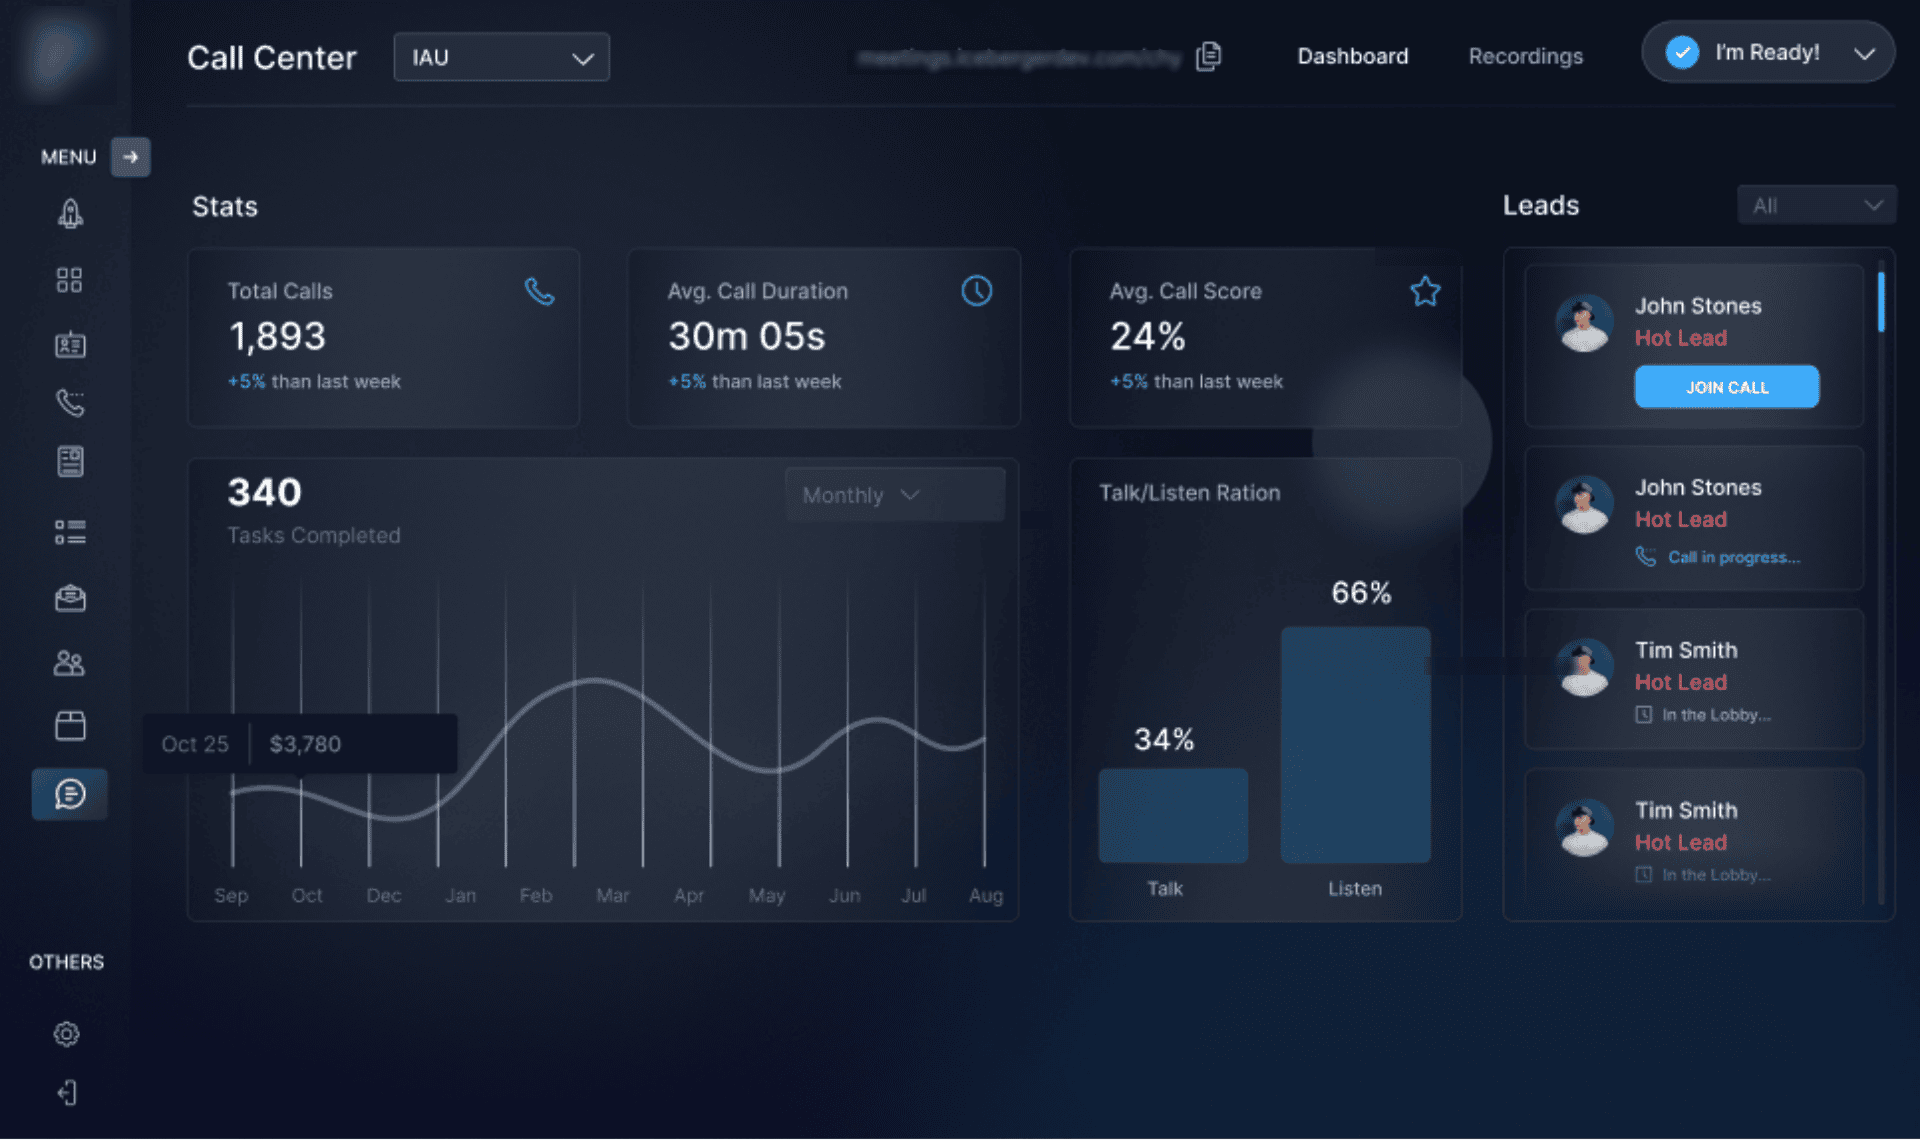This screenshot has width=1920, height=1140.
Task: Toggle the I'm Ready status checkmark
Action: tap(1682, 52)
